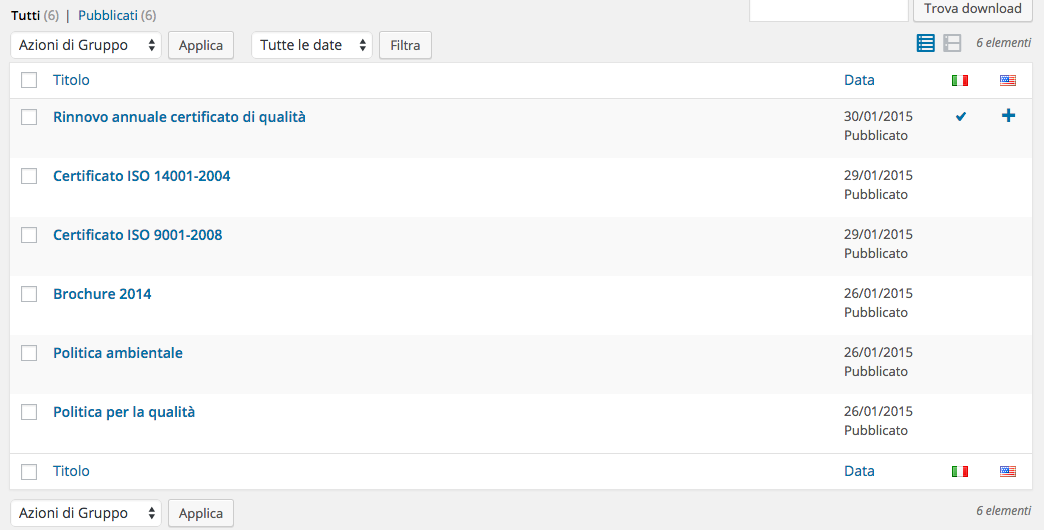Sort by Data column header

click(859, 80)
